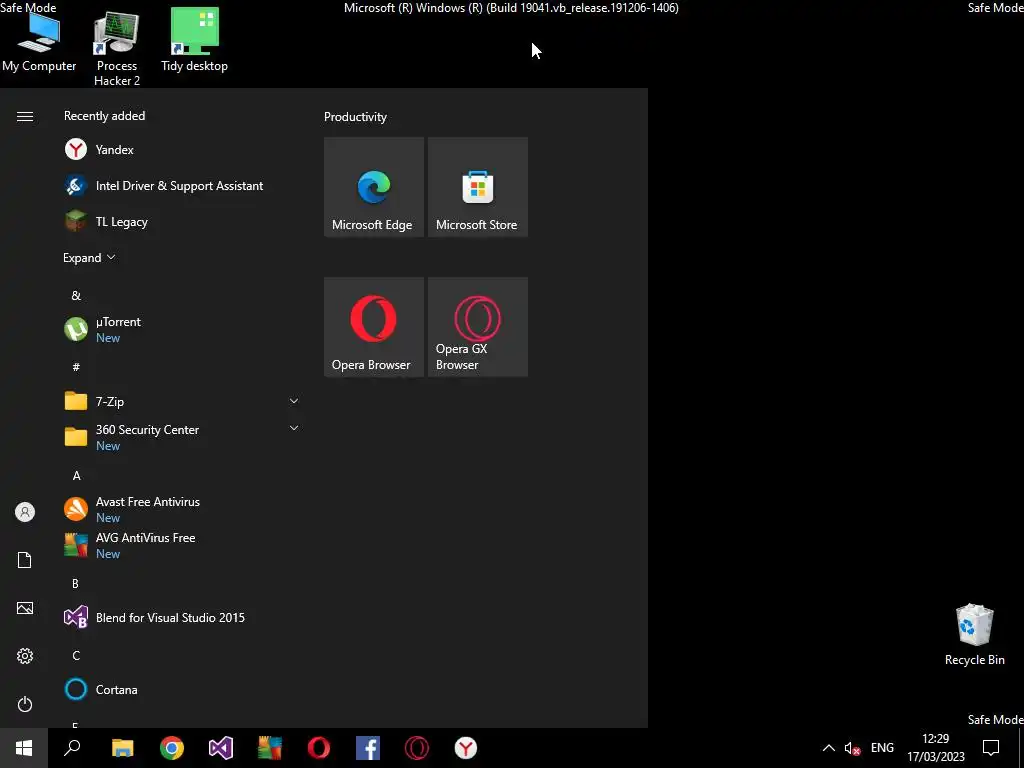Screen dimensions: 1024x768
Task: Open 360 Security Center folder entry
Action: tap(180, 437)
